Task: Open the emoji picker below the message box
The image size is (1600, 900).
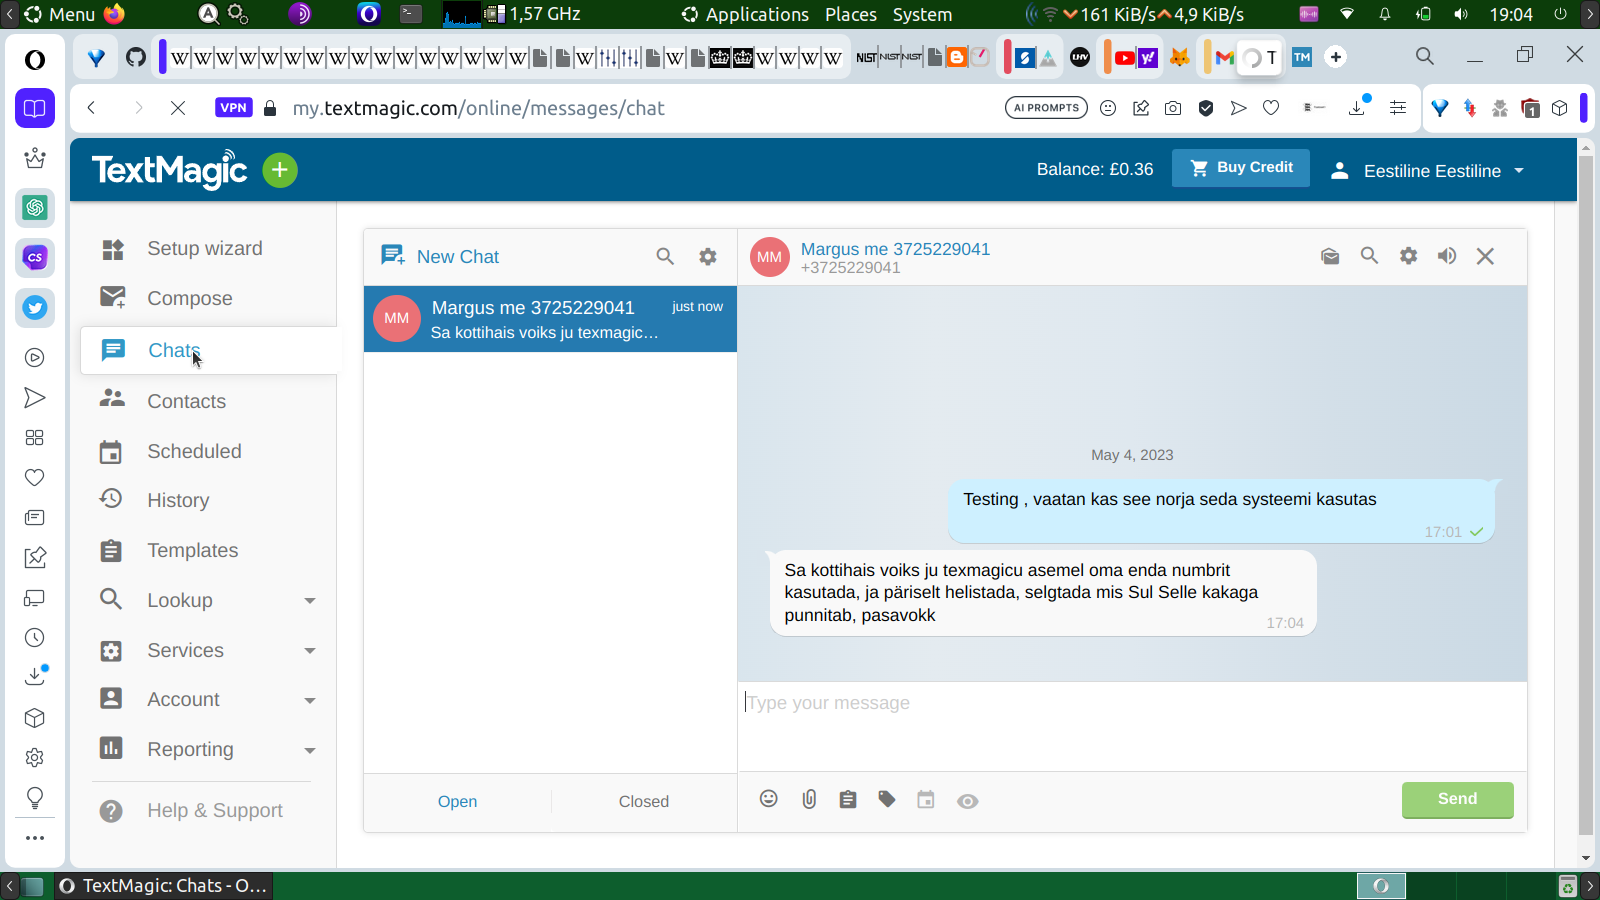Action: 769,799
